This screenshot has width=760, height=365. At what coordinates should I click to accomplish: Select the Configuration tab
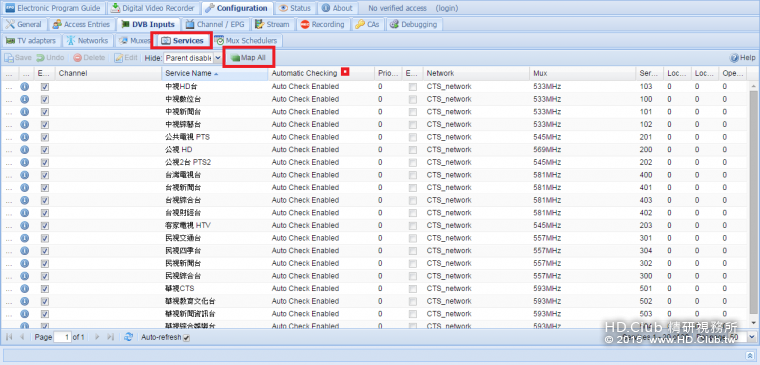point(237,8)
